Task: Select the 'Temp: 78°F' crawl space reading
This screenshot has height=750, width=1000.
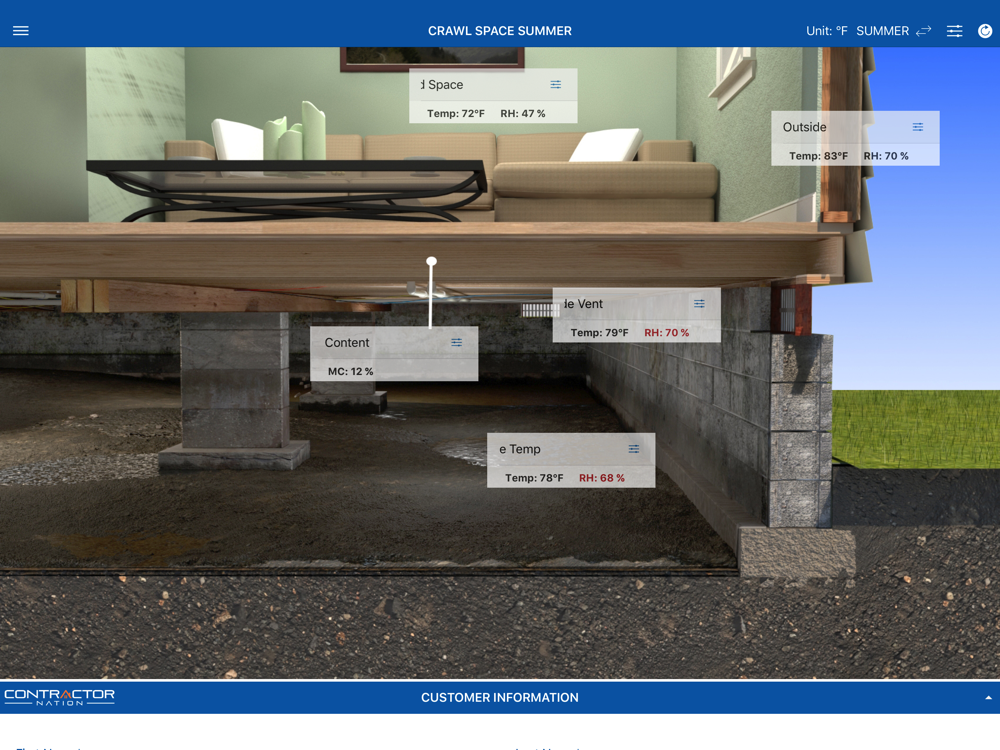Action: pos(534,478)
